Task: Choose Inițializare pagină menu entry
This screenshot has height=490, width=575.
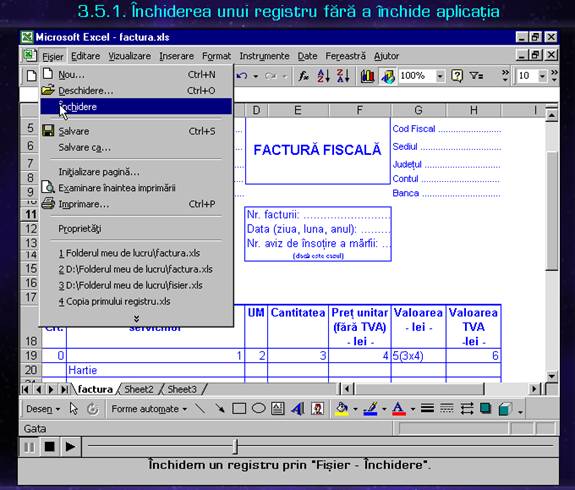Action: tap(136, 172)
